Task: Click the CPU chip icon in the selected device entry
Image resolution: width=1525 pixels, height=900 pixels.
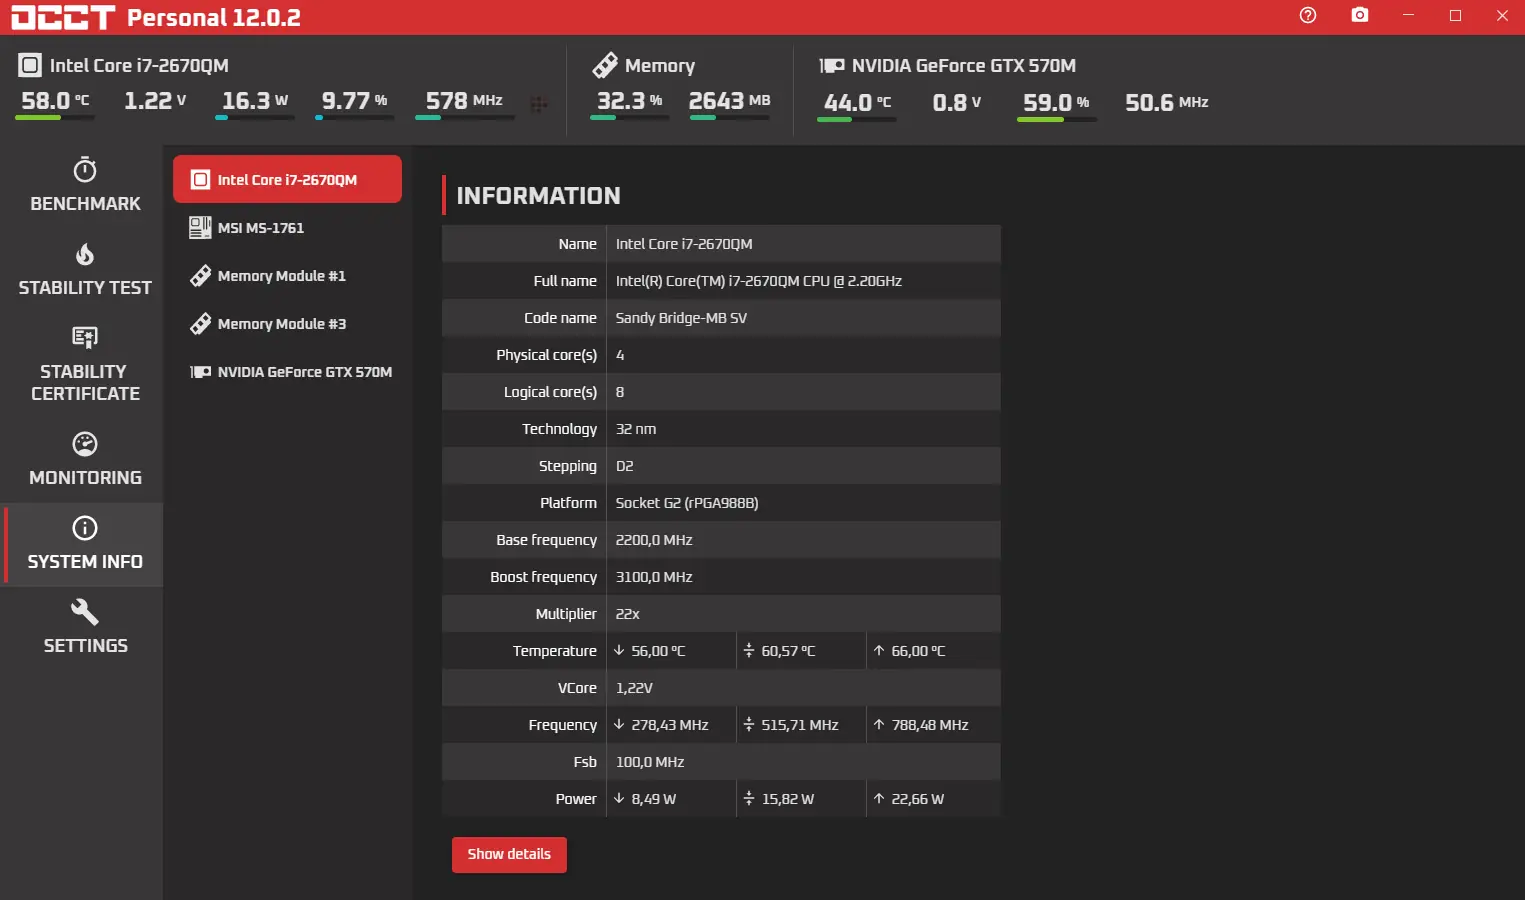Action: [200, 180]
